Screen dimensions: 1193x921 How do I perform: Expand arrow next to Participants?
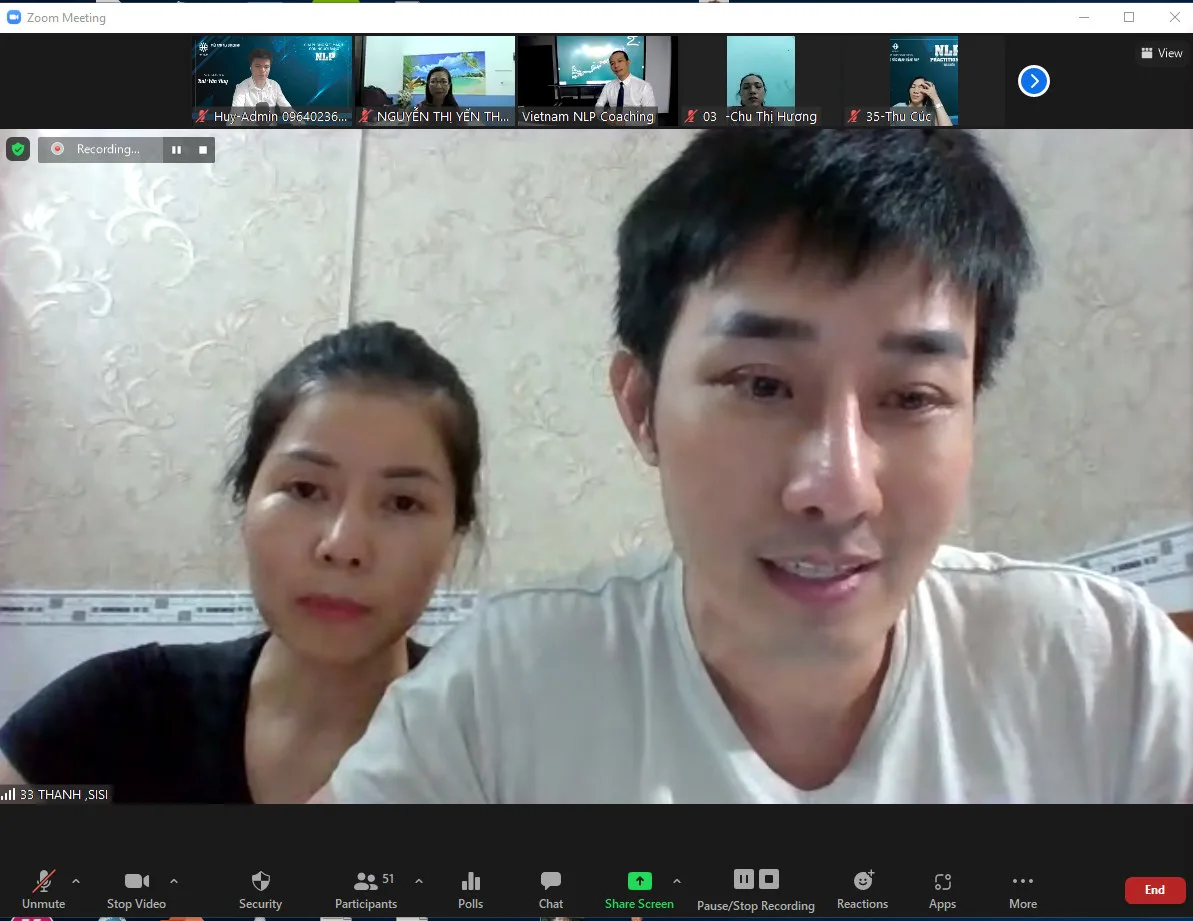click(419, 881)
